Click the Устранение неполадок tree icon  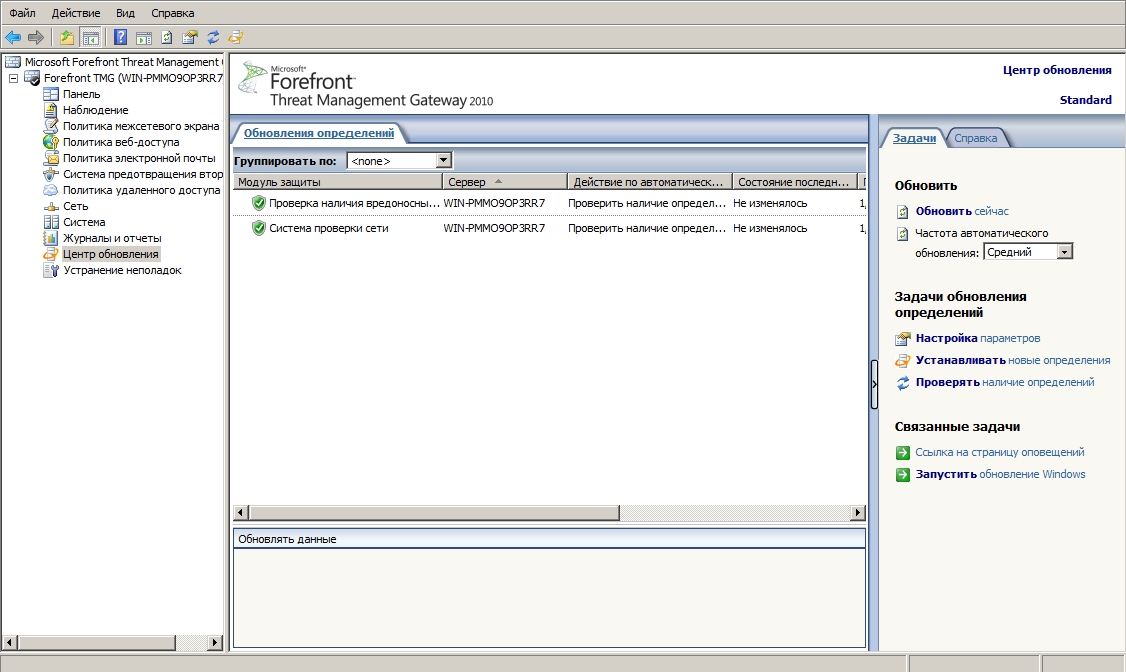coord(51,270)
